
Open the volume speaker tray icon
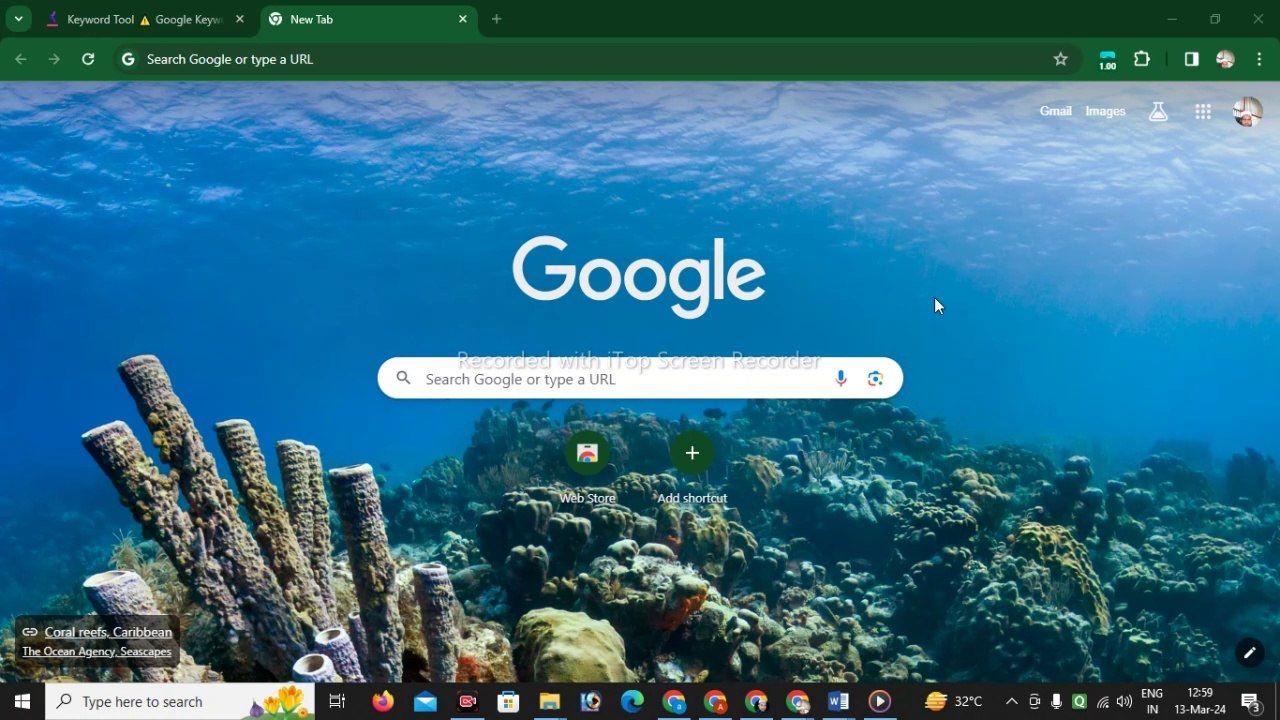[1125, 701]
